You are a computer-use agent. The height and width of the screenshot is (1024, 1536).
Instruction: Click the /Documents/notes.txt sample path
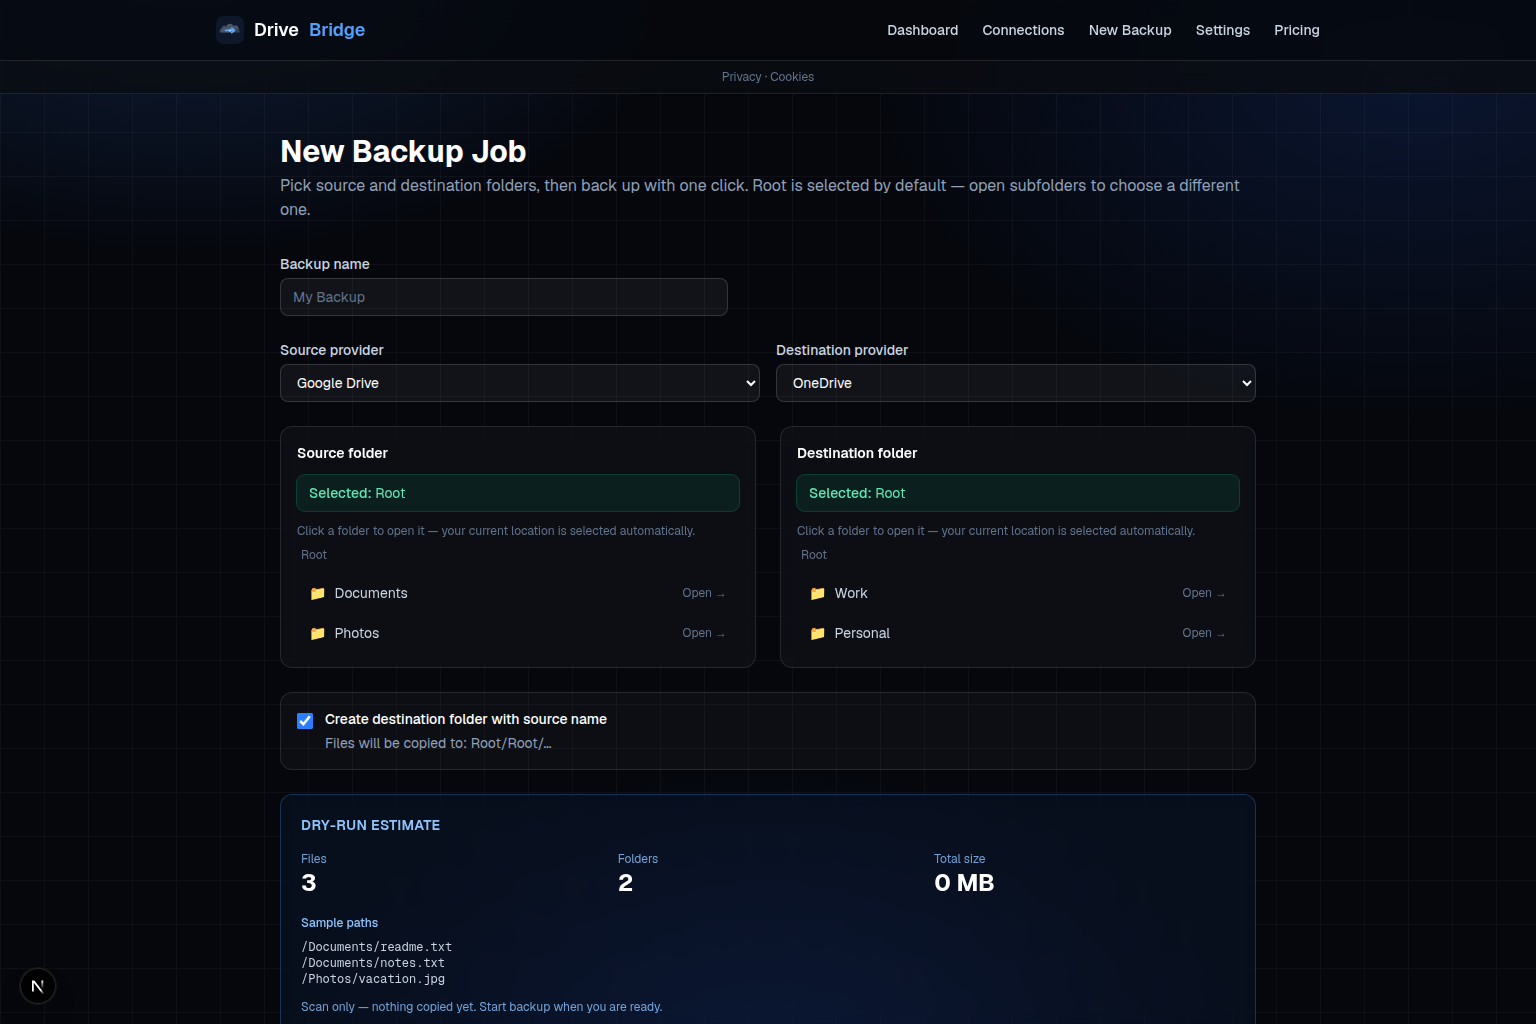[373, 963]
